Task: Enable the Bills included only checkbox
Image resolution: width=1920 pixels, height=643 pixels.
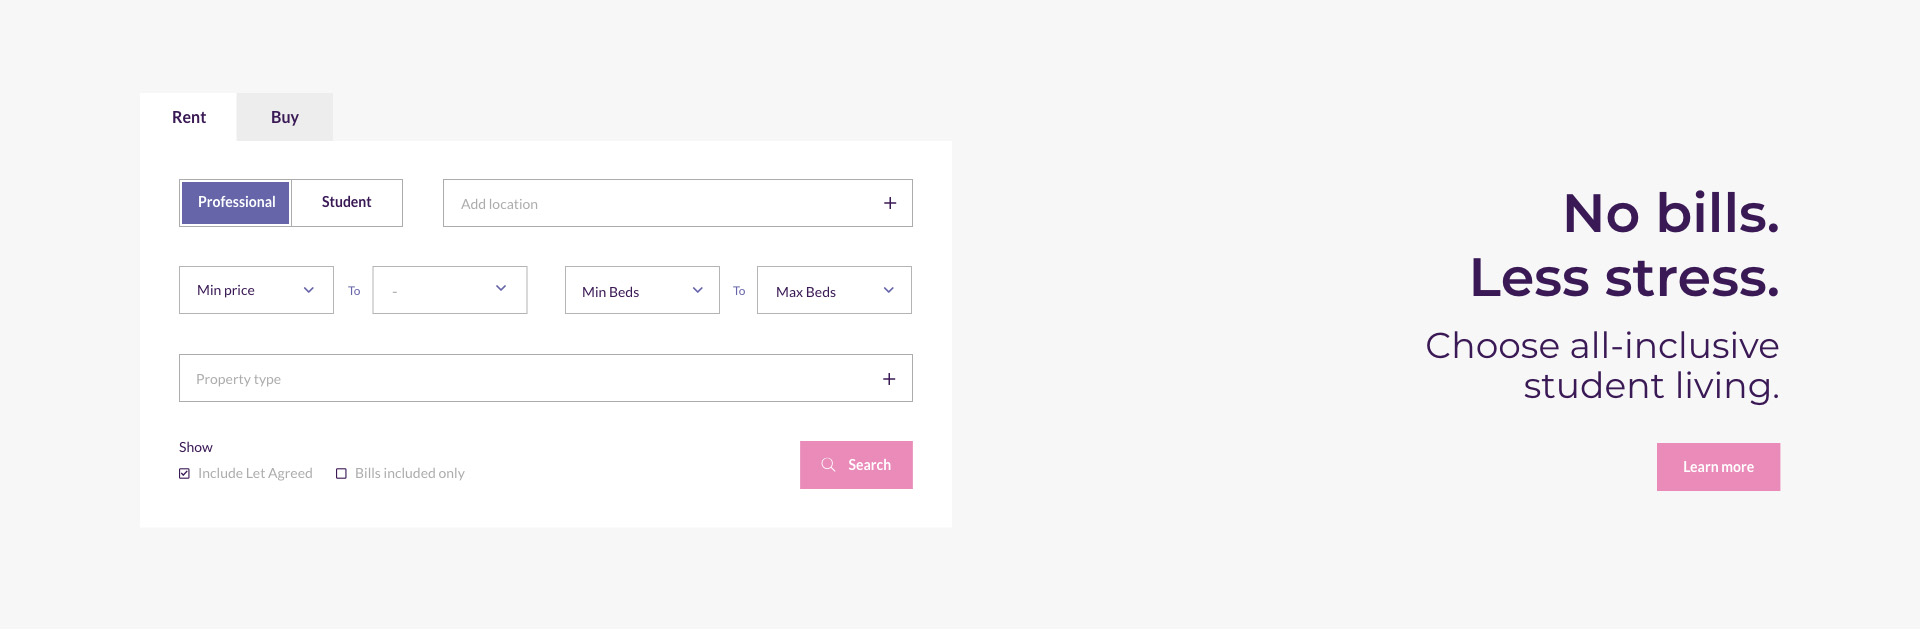Action: tap(341, 472)
